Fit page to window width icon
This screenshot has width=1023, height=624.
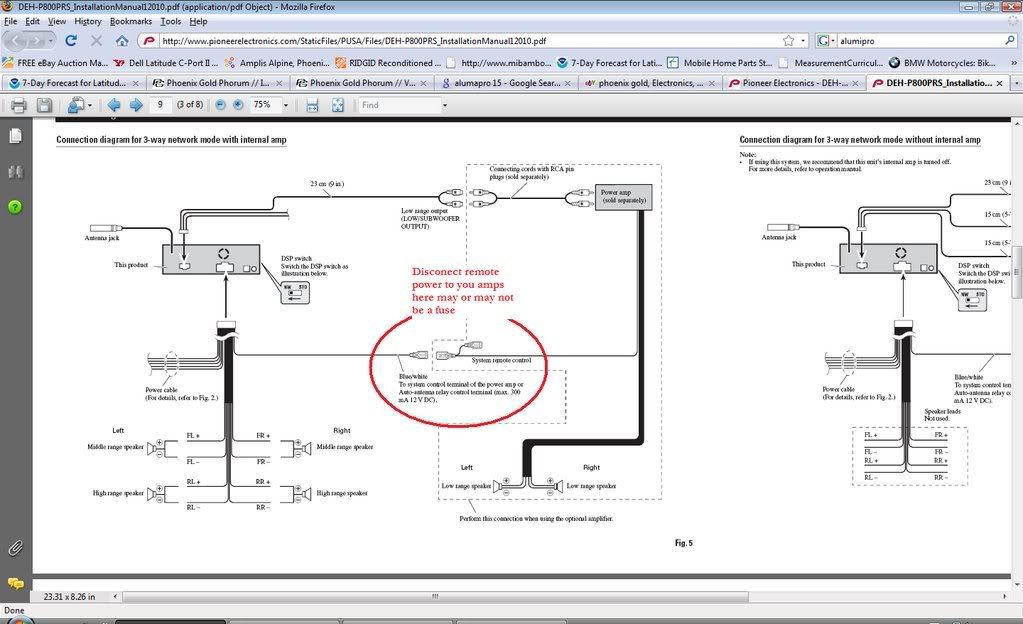click(x=313, y=105)
